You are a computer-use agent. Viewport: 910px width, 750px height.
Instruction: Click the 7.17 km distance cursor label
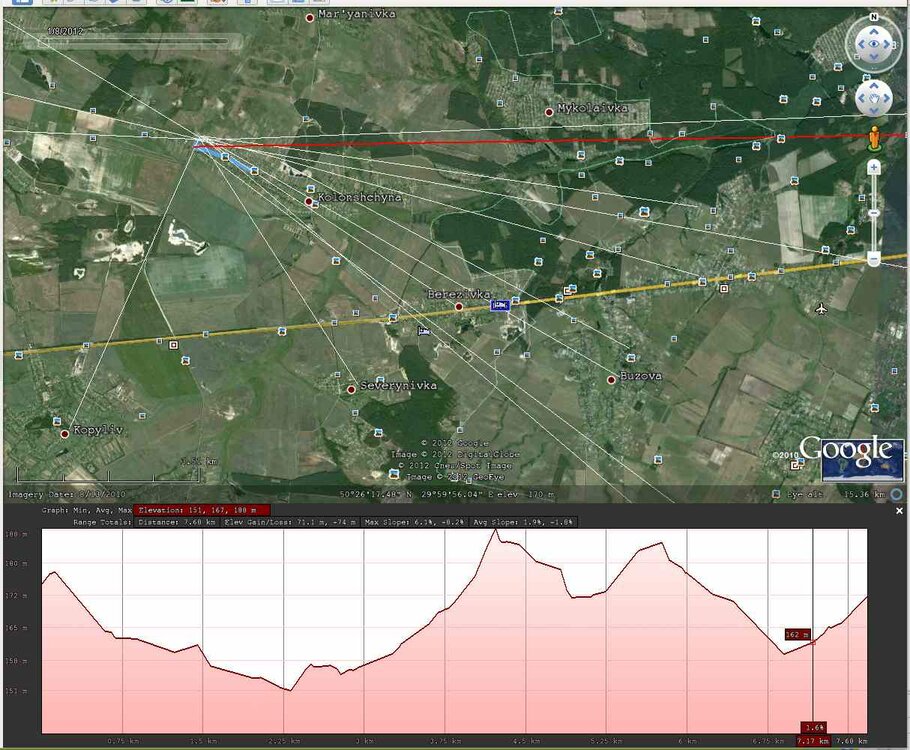[813, 741]
